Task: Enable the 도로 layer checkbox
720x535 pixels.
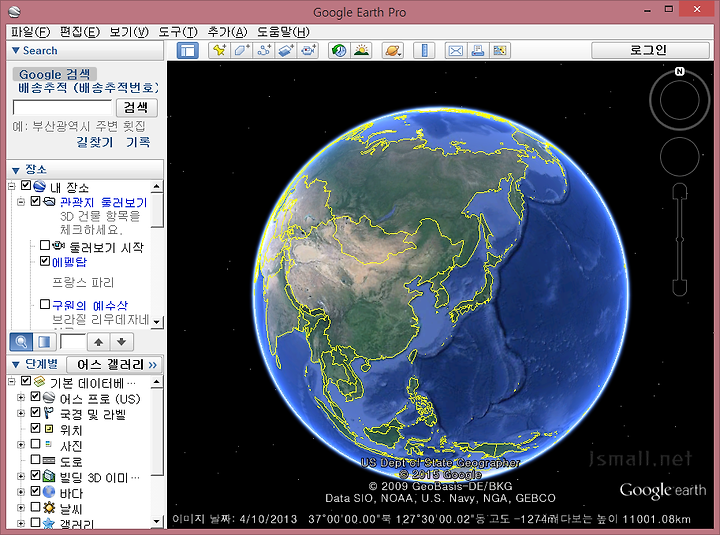Action: tap(35, 459)
